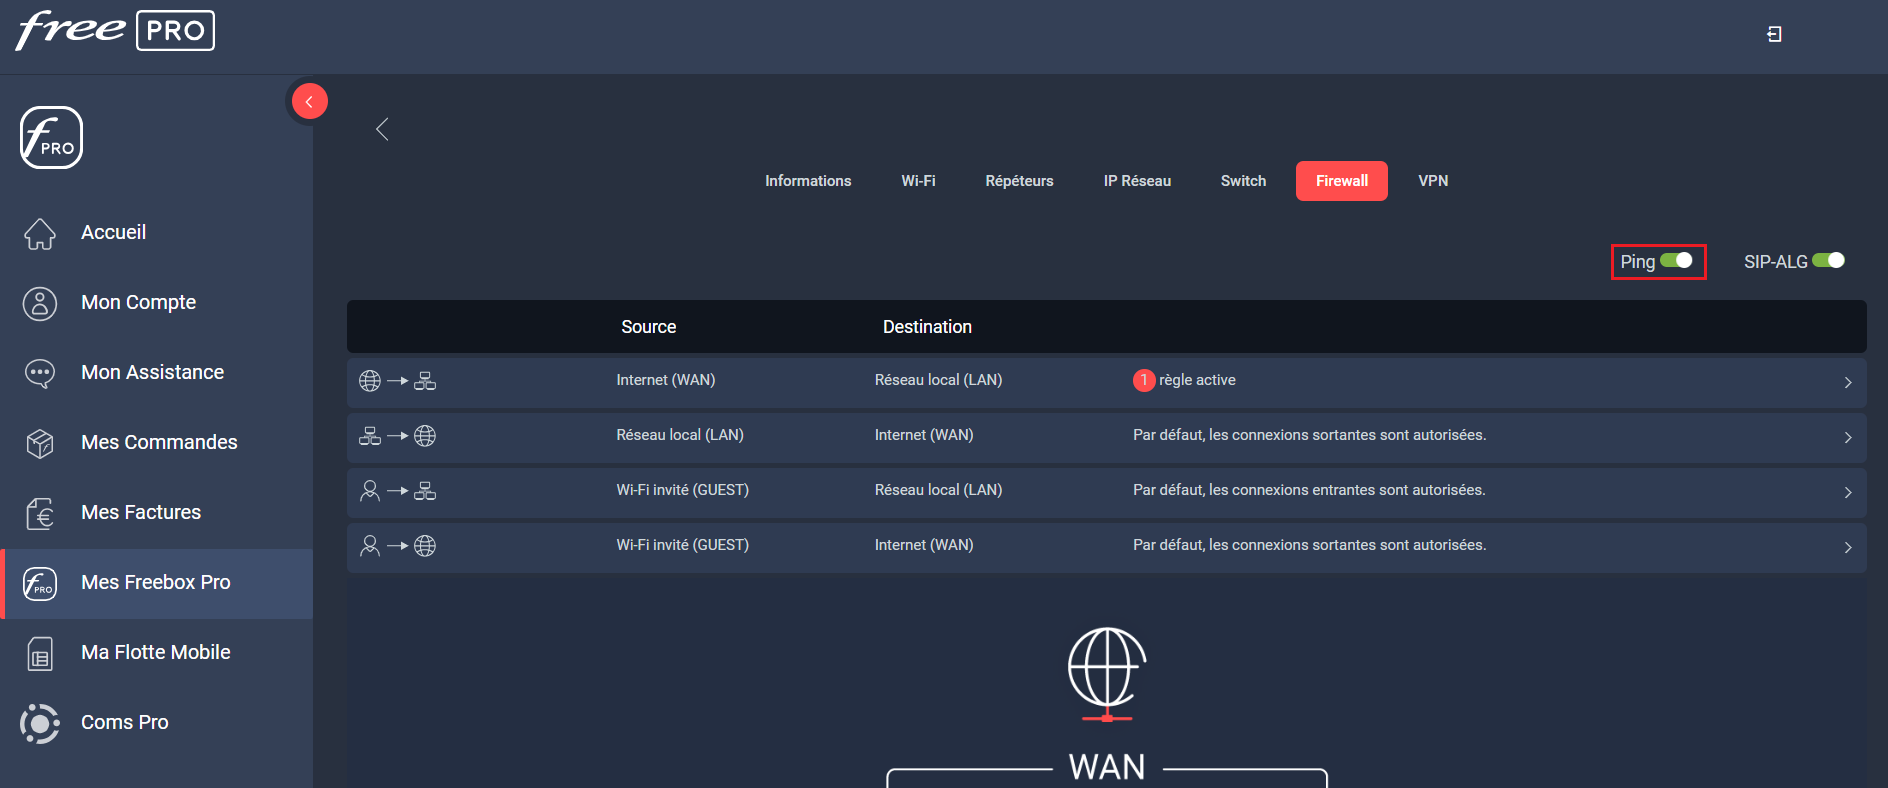1888x788 pixels.
Task: Go to Mes Freebox Pro section
Action: click(156, 582)
